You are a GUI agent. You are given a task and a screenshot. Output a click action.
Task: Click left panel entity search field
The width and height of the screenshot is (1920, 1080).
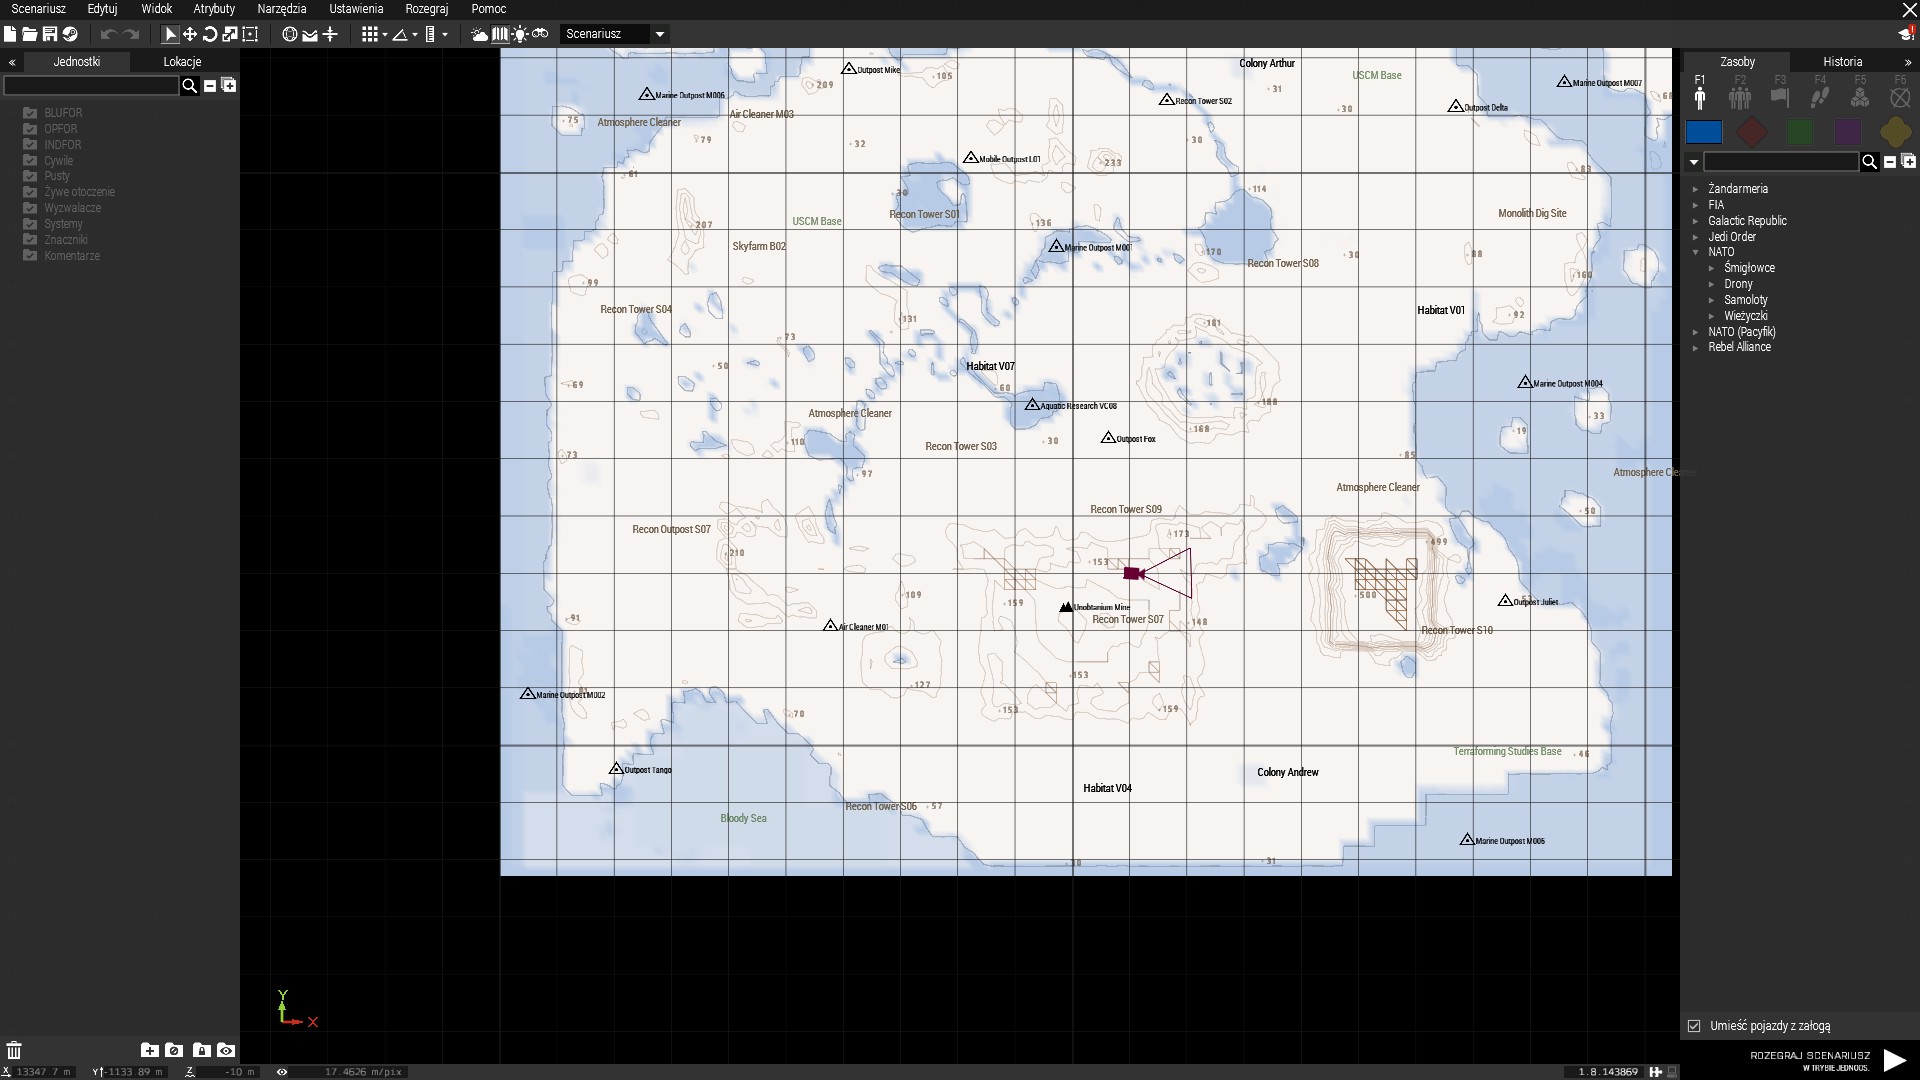[91, 86]
